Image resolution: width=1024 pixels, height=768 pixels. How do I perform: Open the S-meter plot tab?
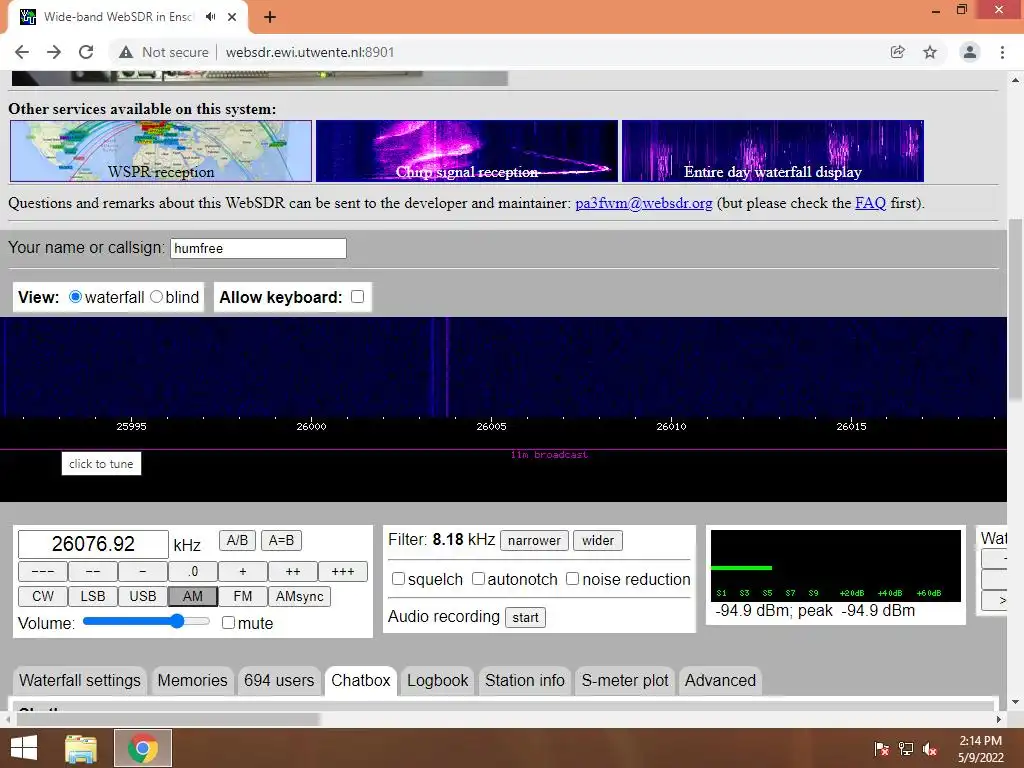[x=625, y=680]
